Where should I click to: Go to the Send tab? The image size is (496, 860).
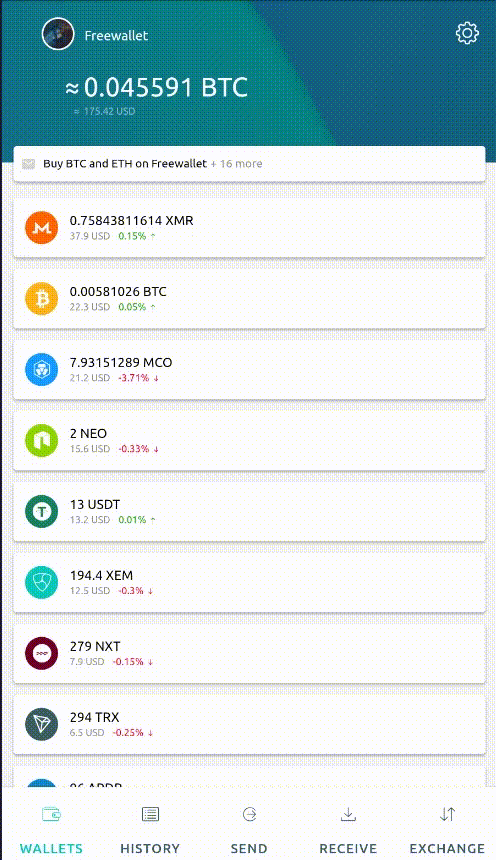[x=249, y=830]
